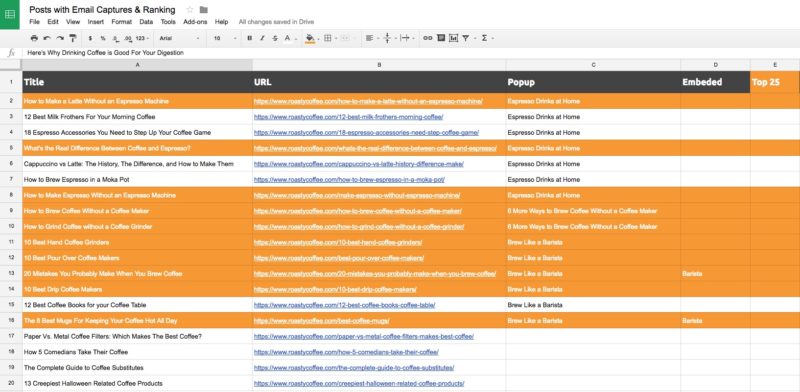Insert a comment
Image resolution: width=800 pixels, height=392 pixels.
tap(441, 38)
